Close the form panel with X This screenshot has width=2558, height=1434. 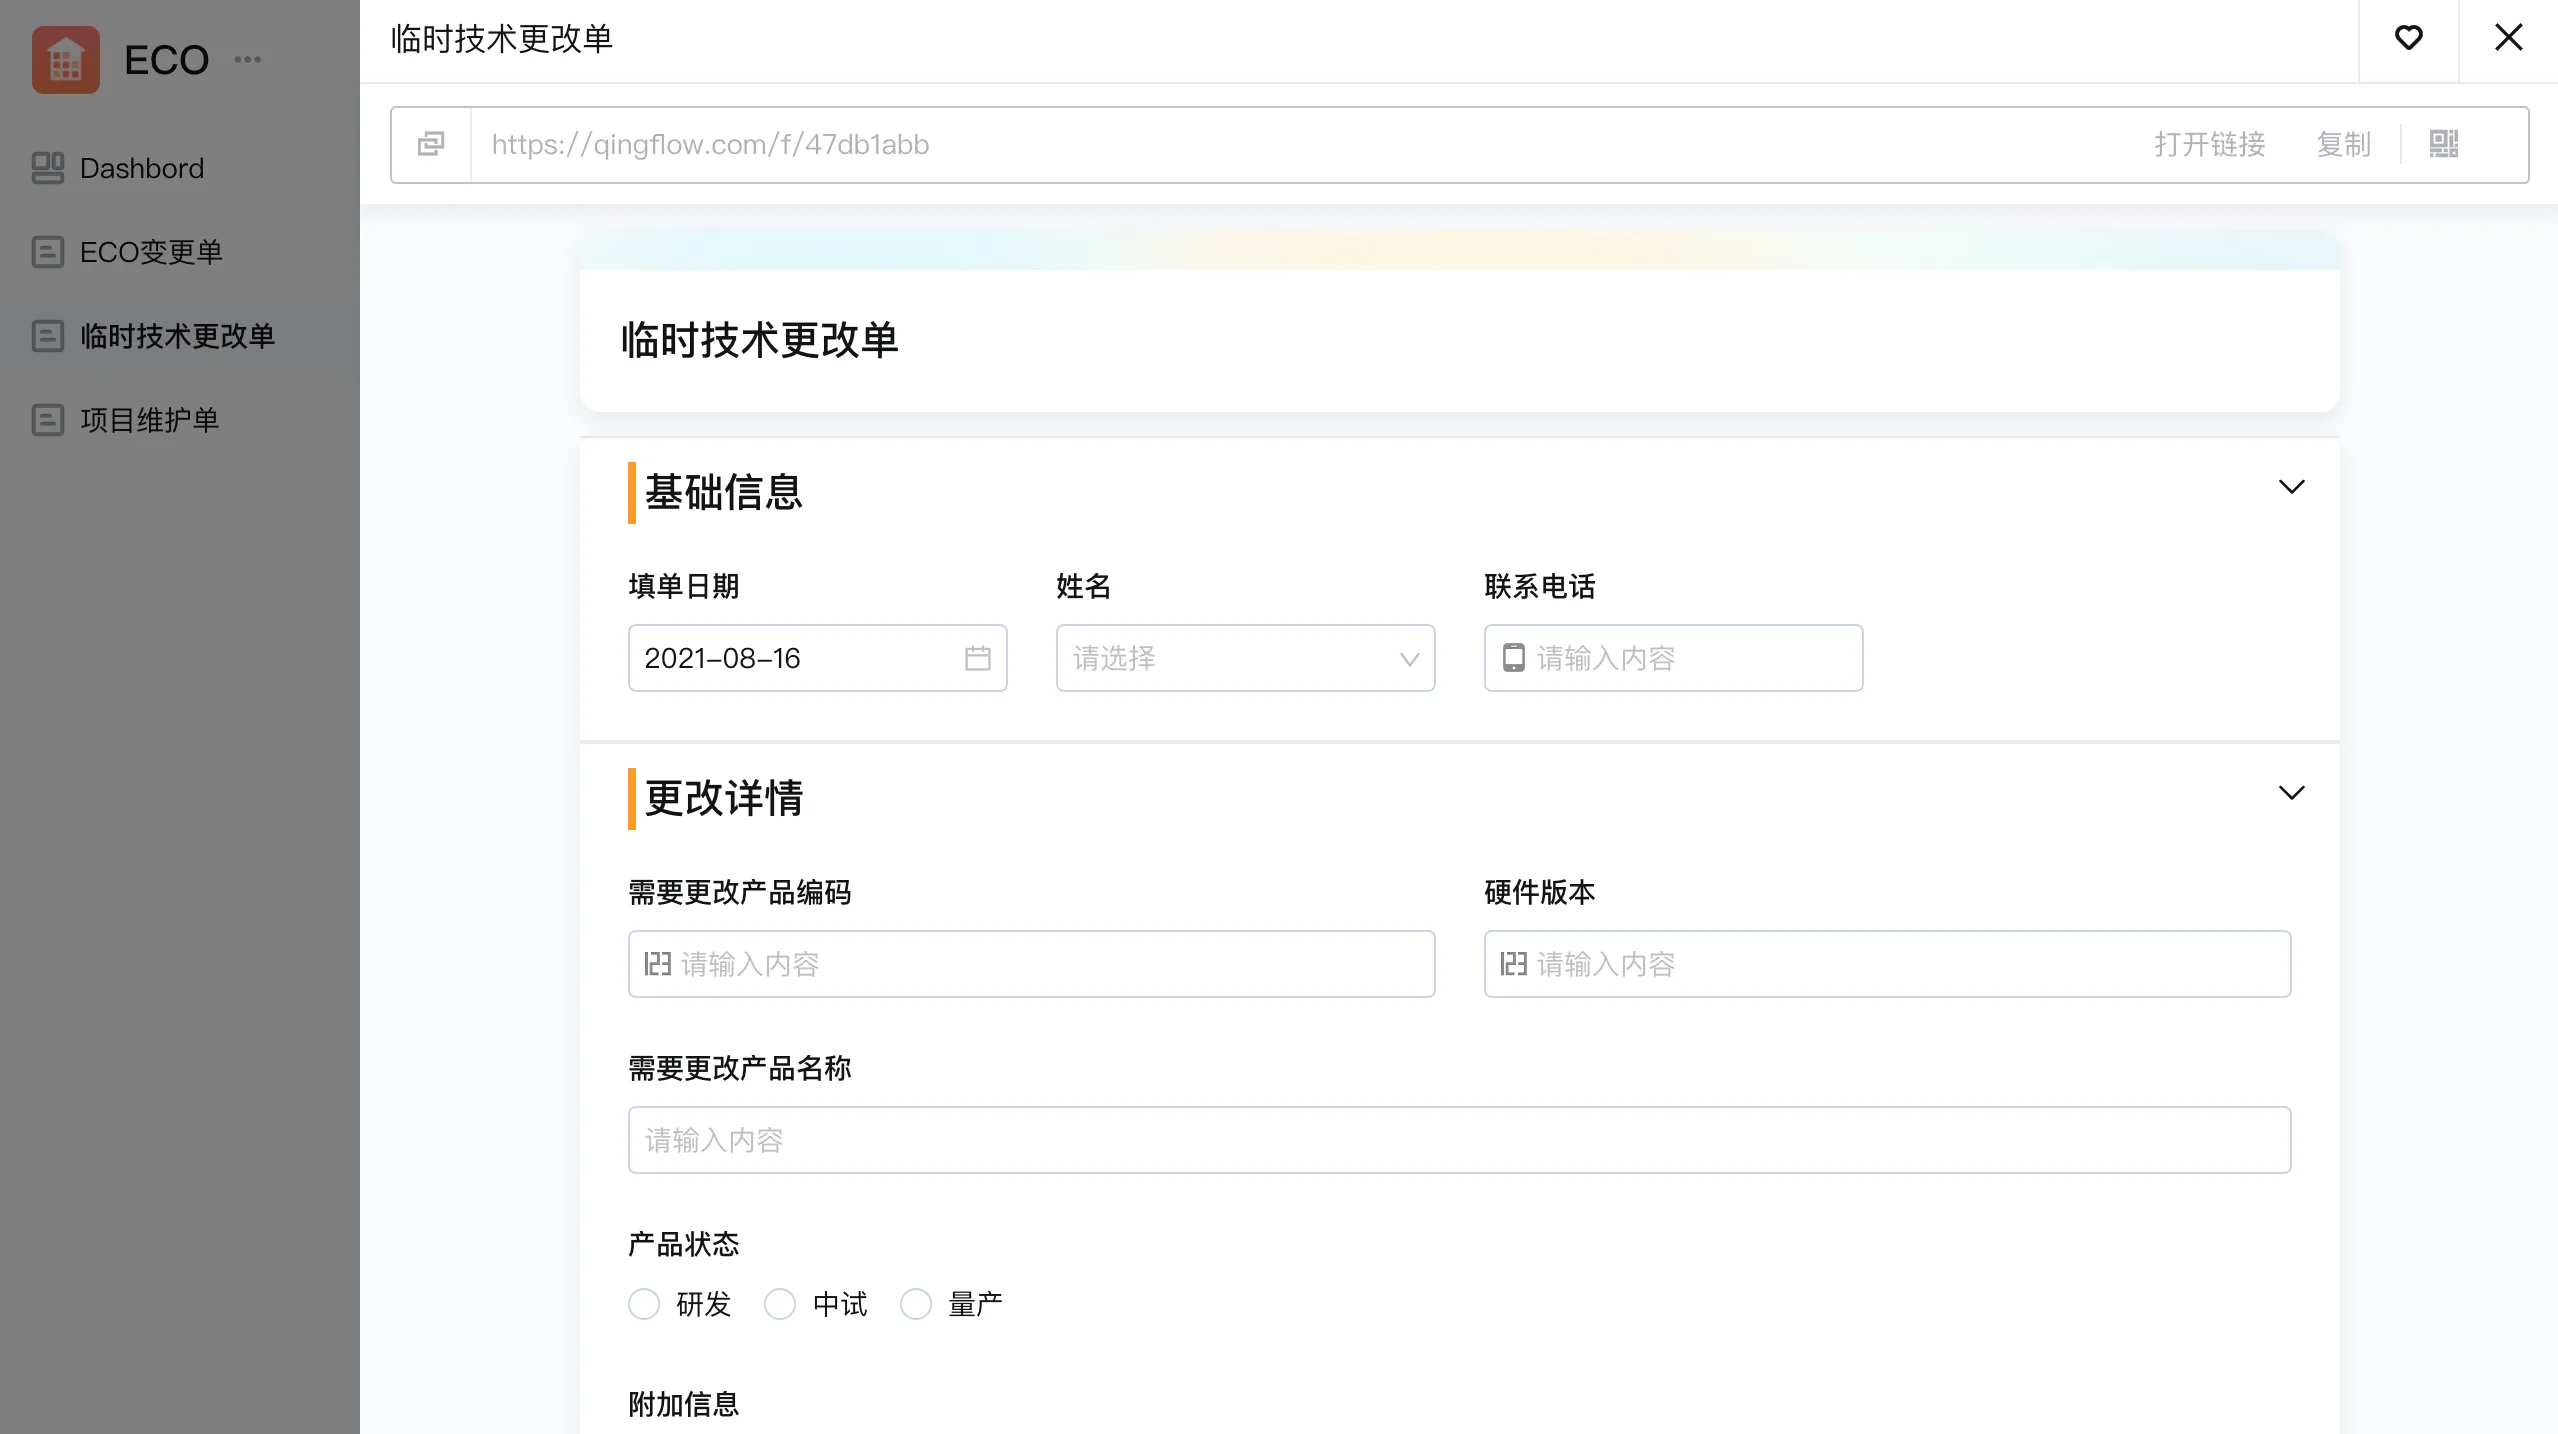pos(2508,38)
